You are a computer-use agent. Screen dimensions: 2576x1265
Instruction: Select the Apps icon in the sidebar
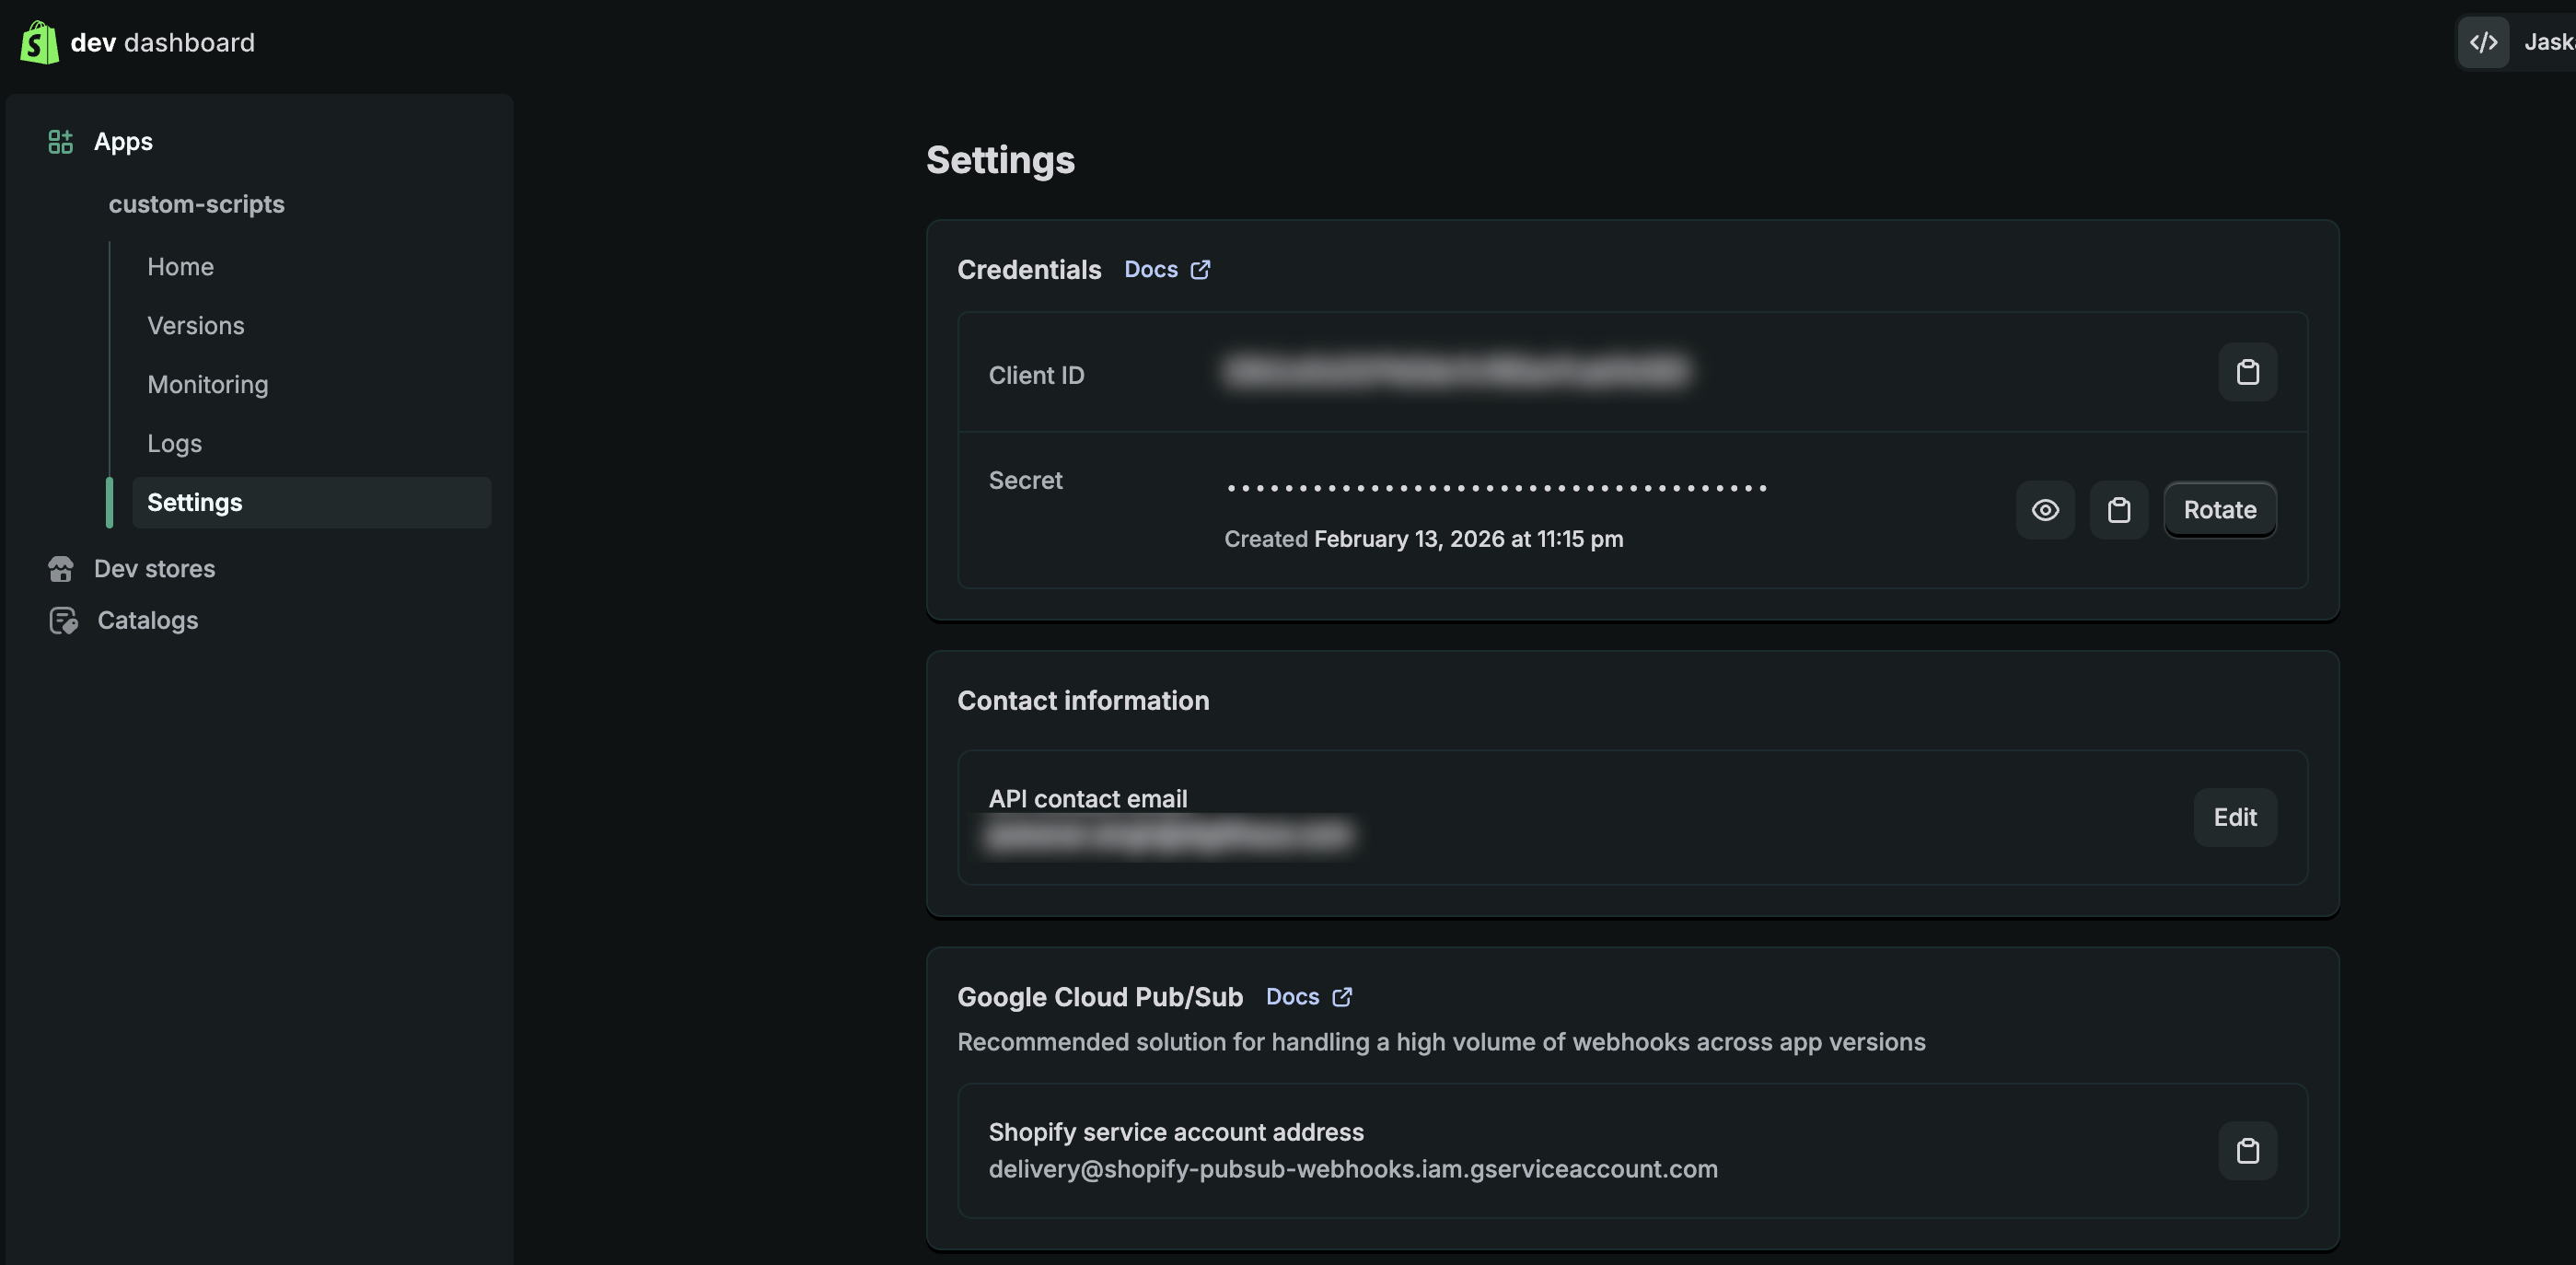point(60,141)
